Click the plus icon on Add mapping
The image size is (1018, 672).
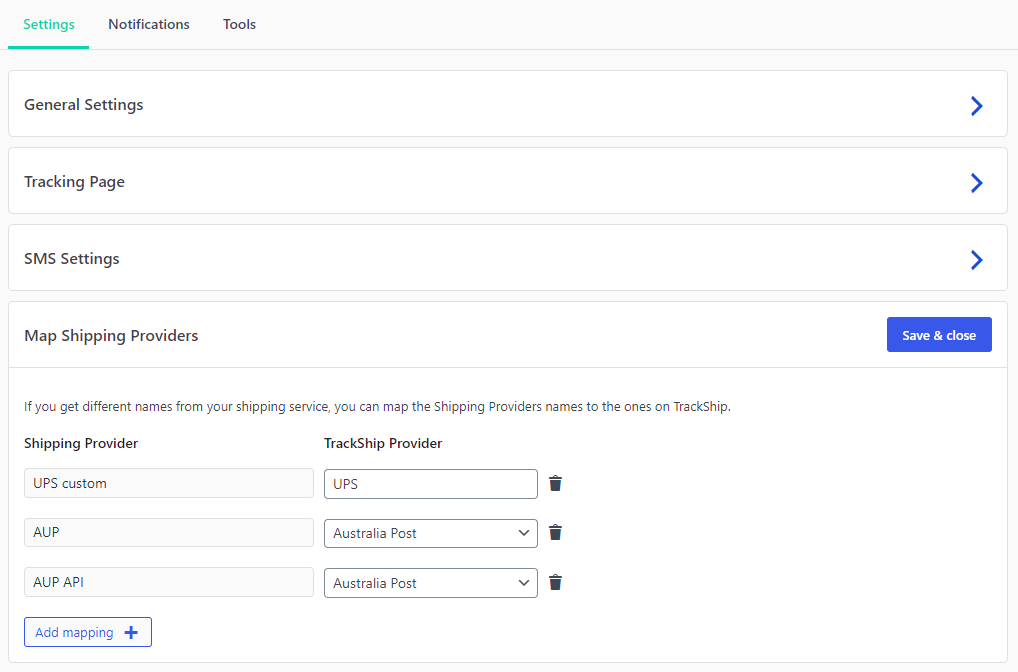tap(131, 631)
